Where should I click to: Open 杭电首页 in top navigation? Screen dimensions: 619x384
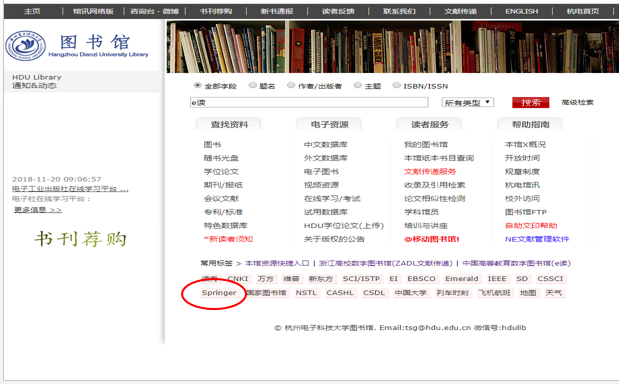583,11
